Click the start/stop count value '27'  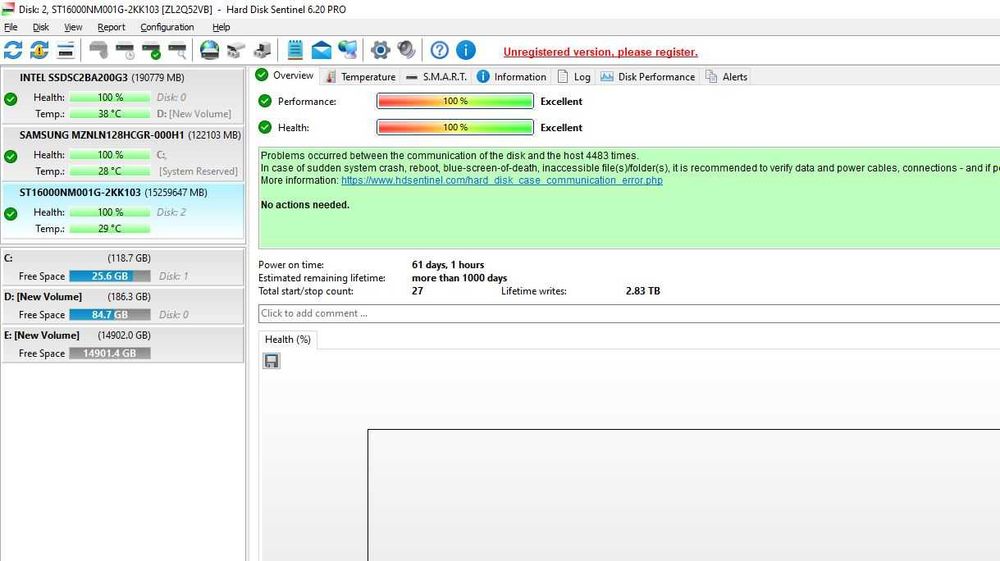(x=417, y=291)
